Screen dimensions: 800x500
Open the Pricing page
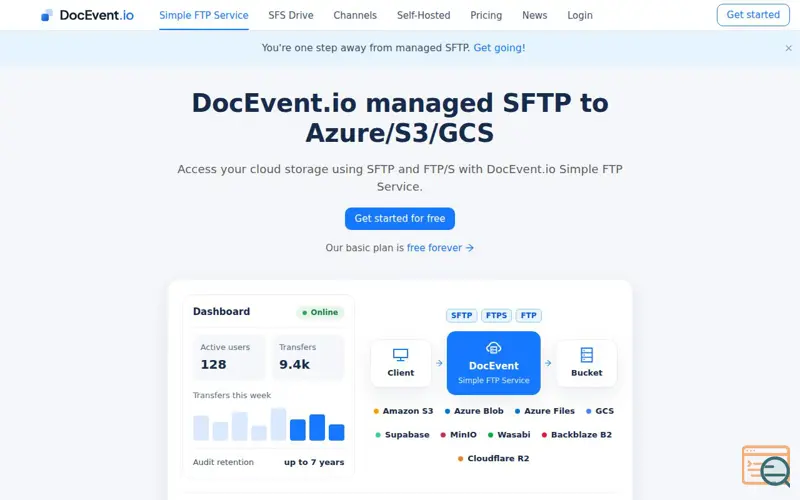click(x=486, y=15)
